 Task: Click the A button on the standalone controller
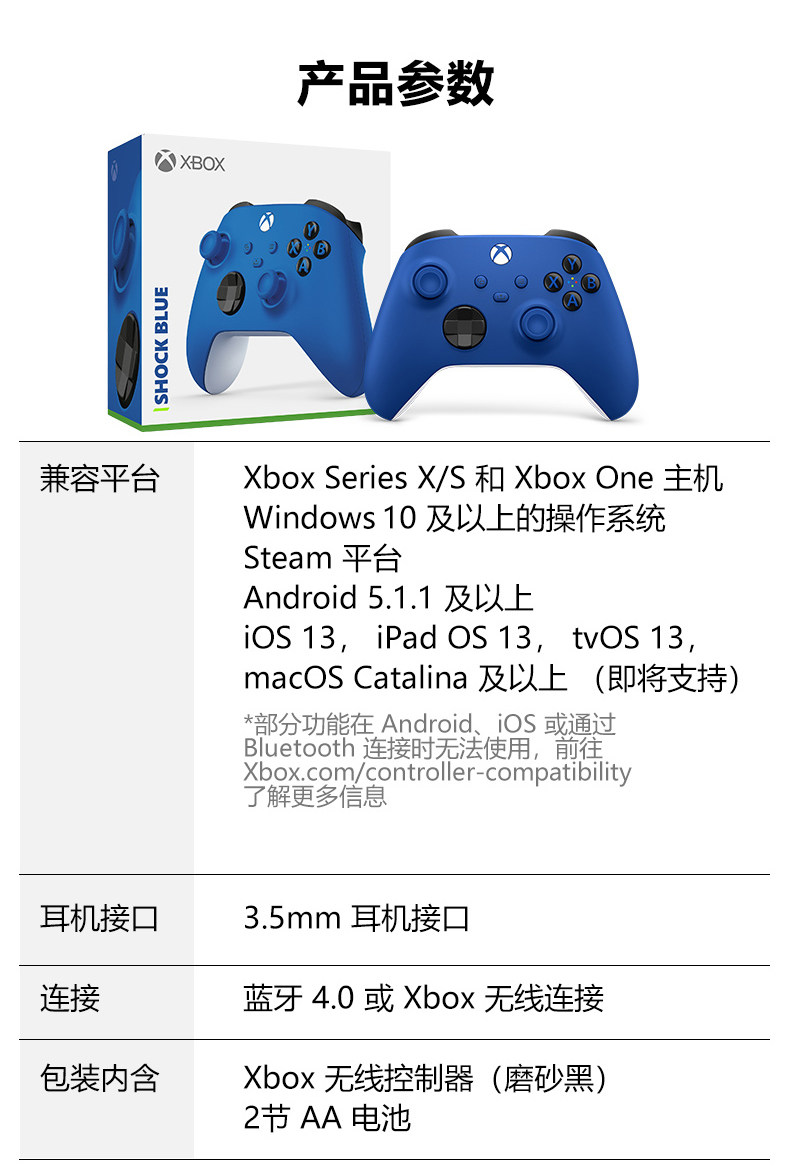coord(571,300)
